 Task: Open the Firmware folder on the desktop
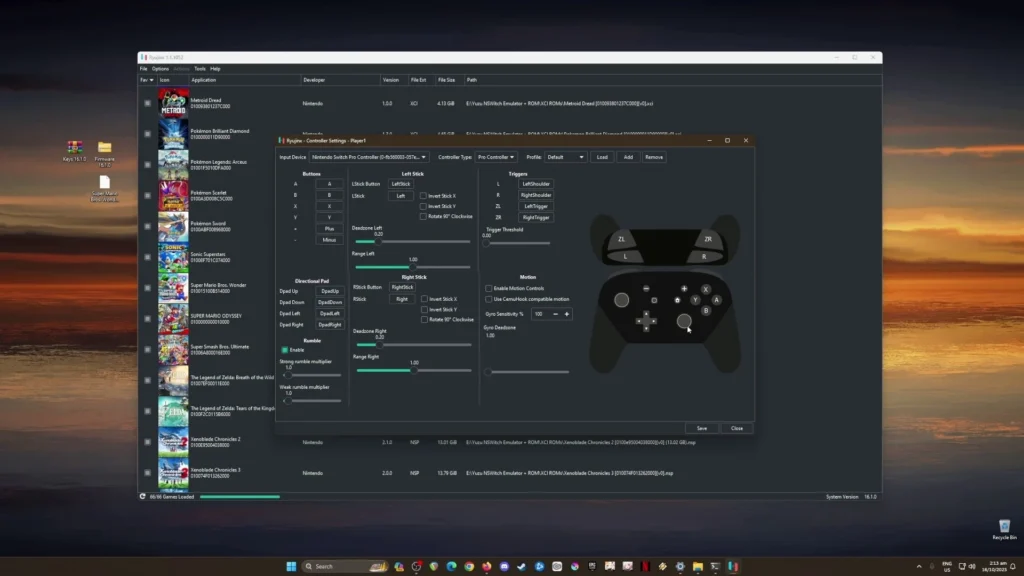[104, 153]
